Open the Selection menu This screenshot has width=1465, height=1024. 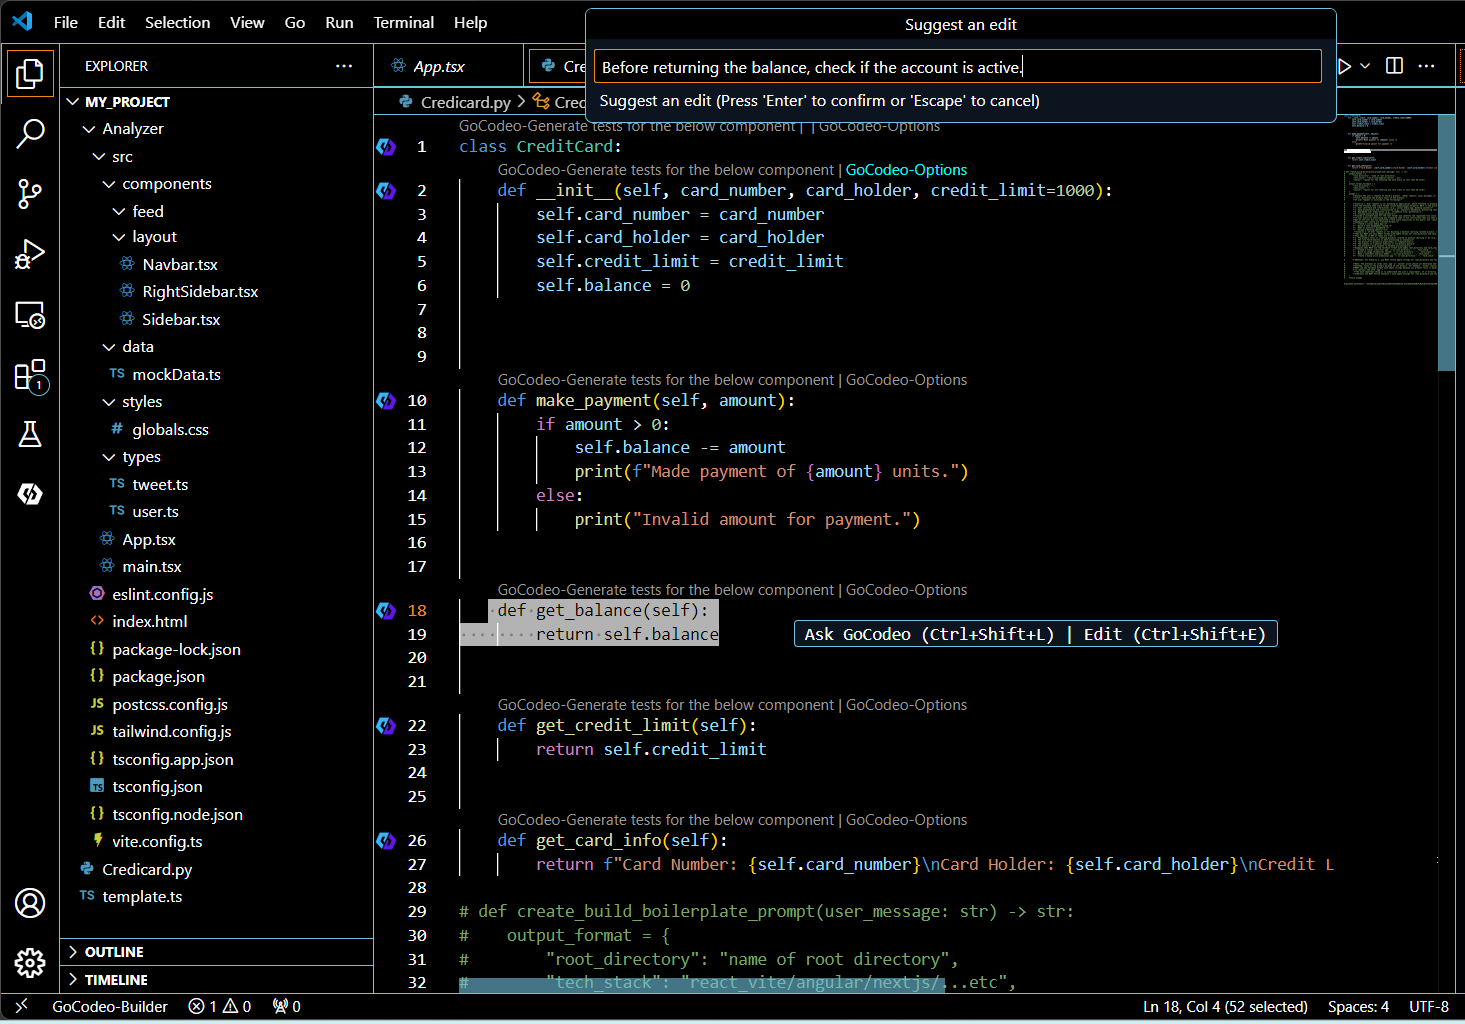coord(178,22)
